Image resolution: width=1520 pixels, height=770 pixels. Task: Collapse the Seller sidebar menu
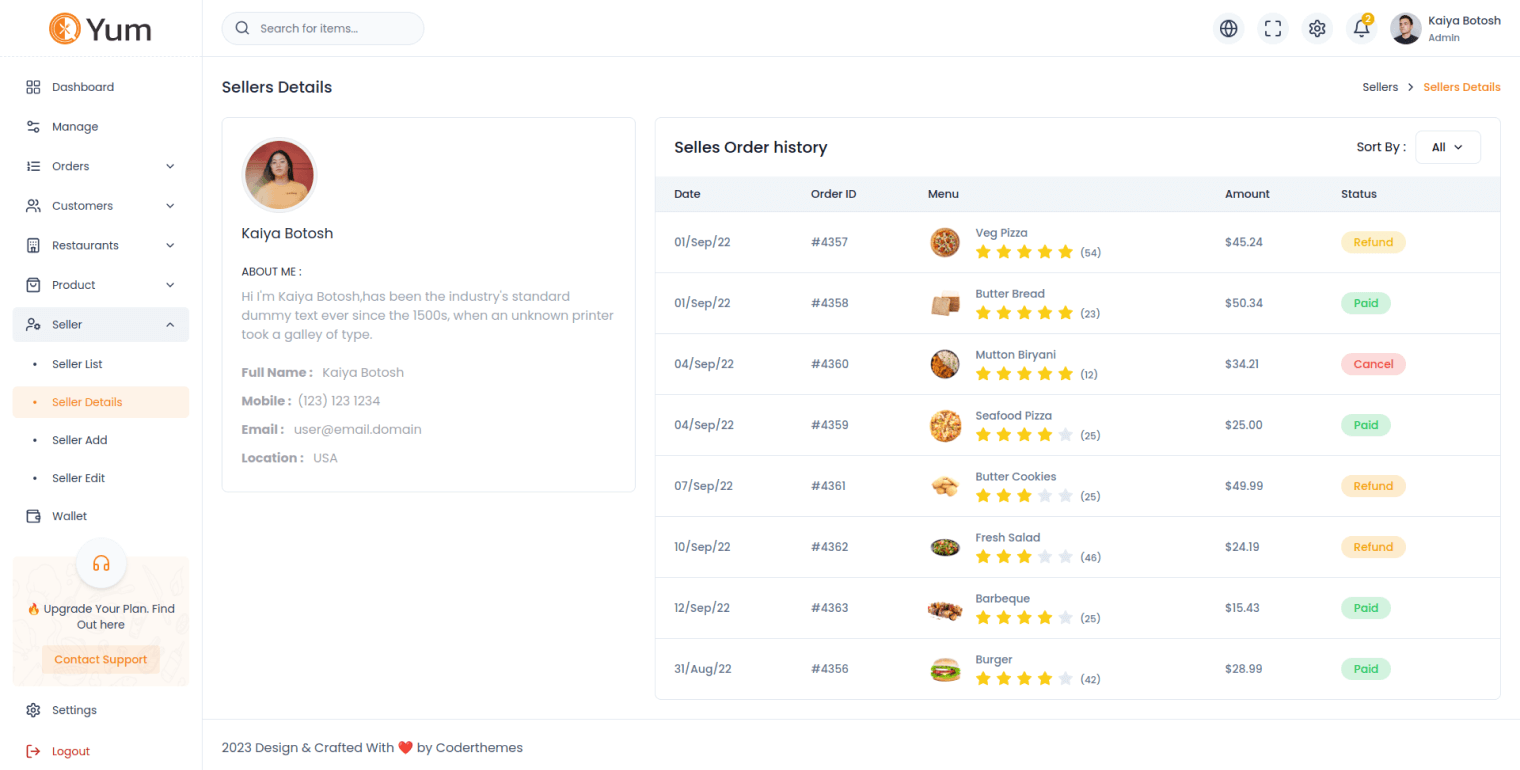(100, 325)
